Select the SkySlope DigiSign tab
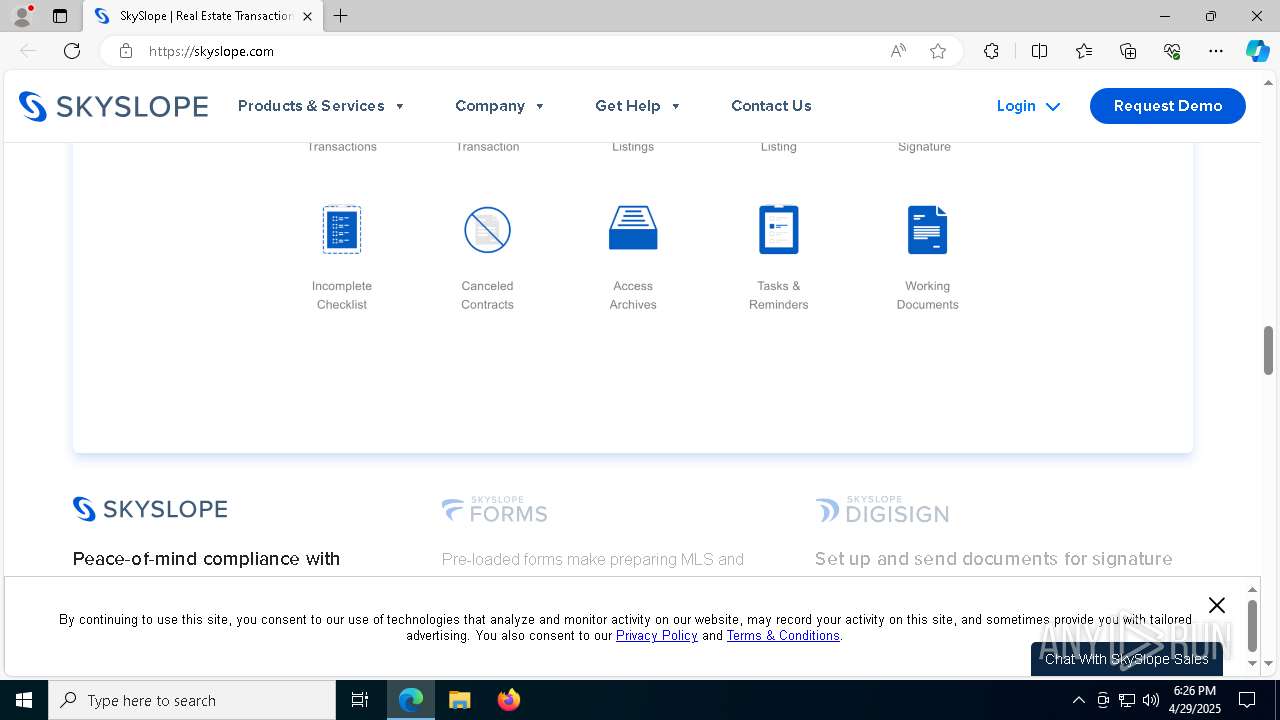Screen dimensions: 1280x720 pyautogui.click(x=882, y=510)
